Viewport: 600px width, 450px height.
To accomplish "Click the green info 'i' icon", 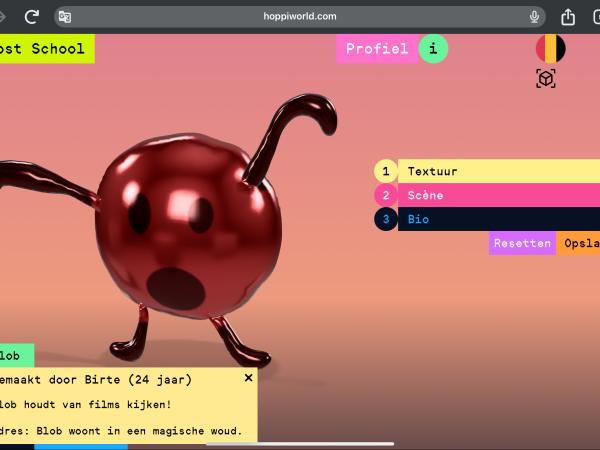I will 432,49.
